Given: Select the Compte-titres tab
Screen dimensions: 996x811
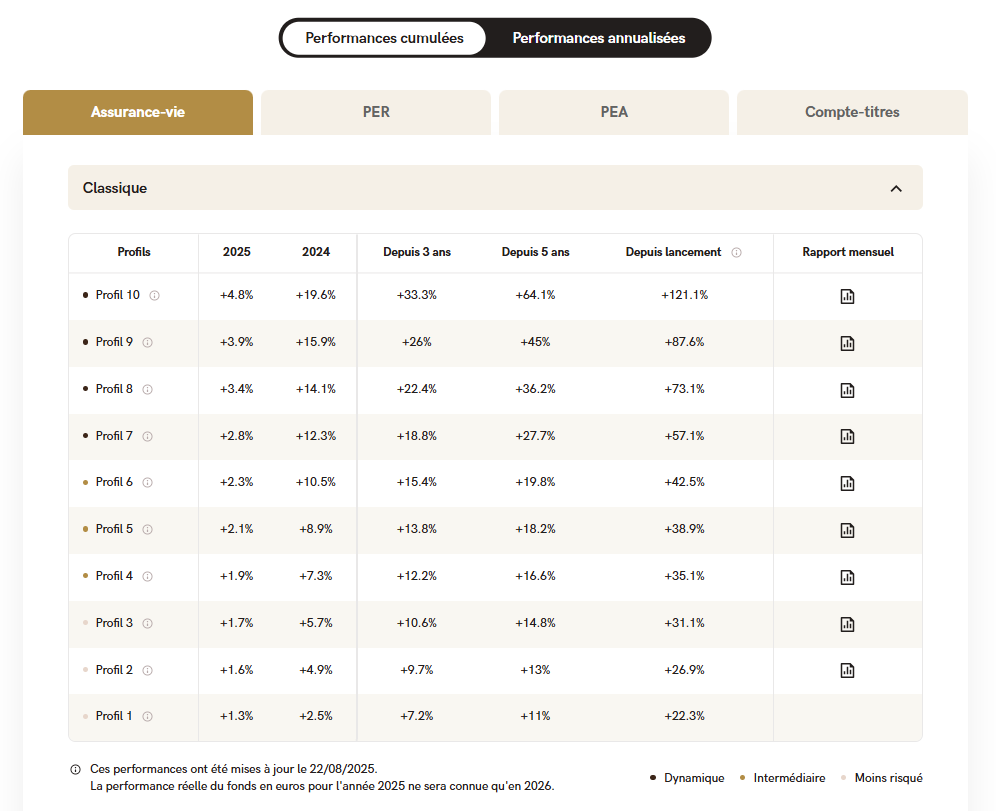Looking at the screenshot, I should [x=852, y=112].
